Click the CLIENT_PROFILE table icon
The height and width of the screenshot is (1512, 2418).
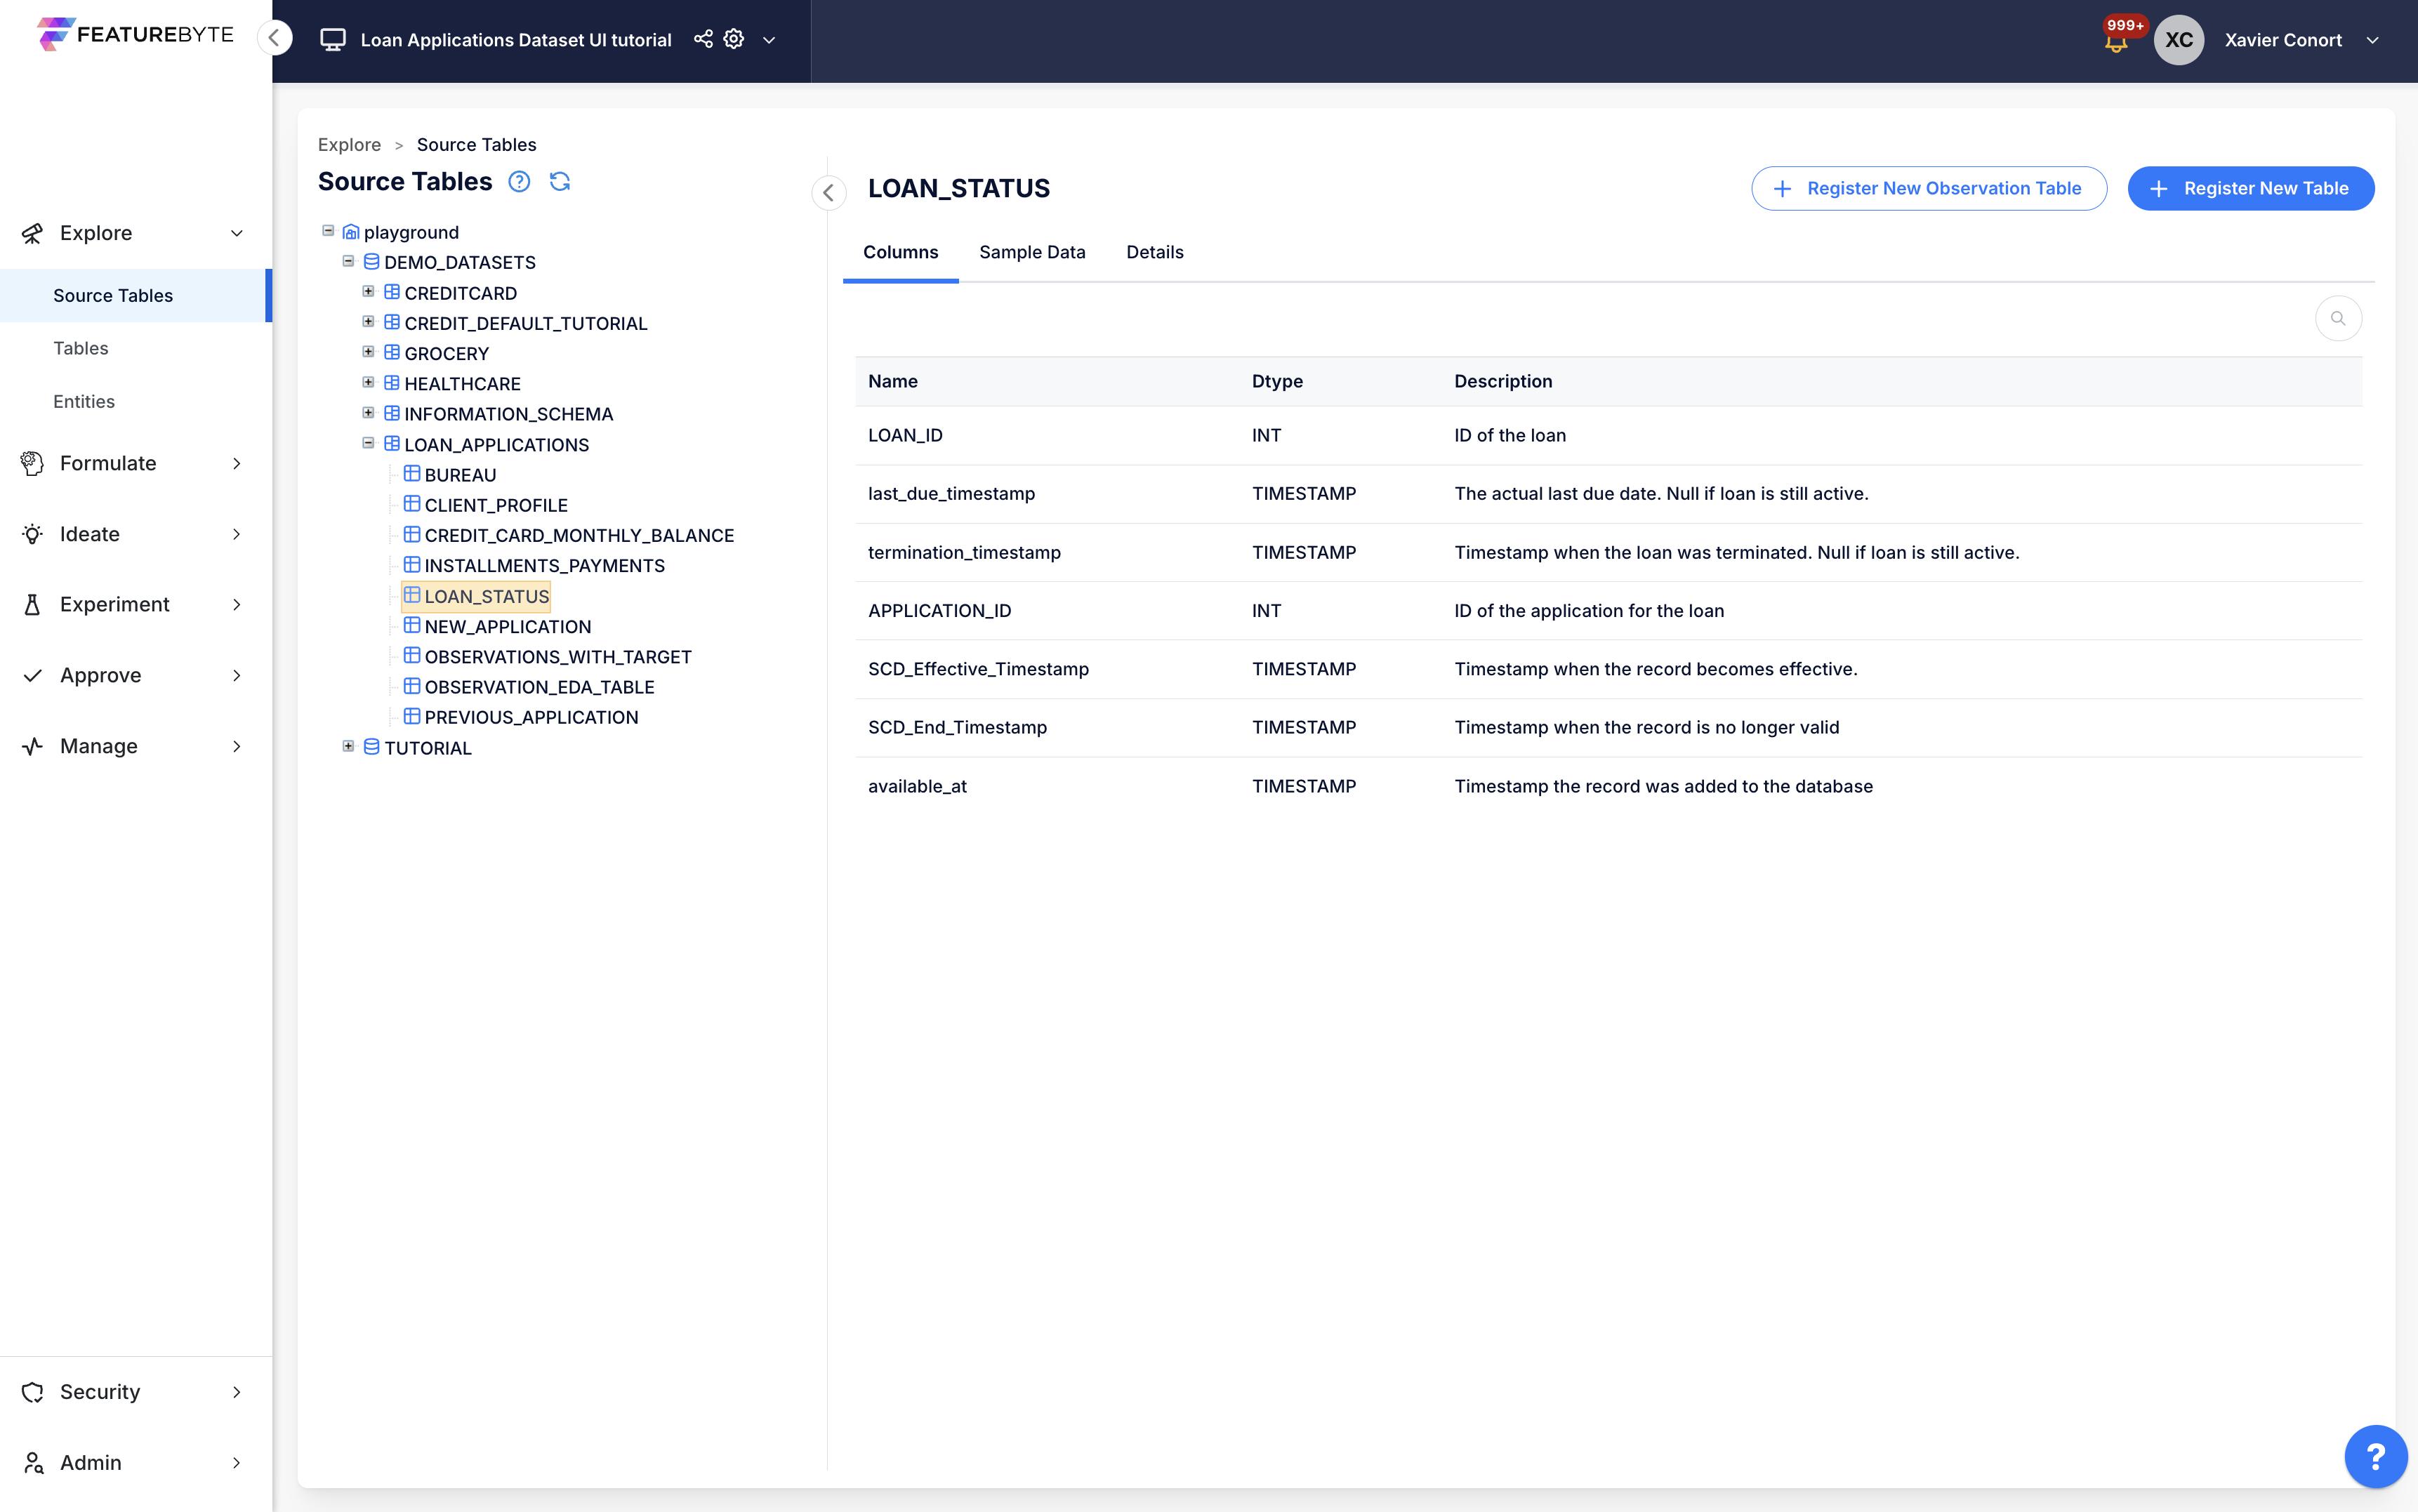[x=412, y=504]
